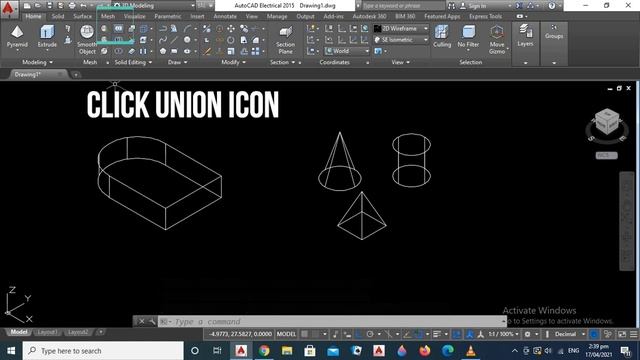
Task: Click the Windows taskbar search box
Action: 103,351
